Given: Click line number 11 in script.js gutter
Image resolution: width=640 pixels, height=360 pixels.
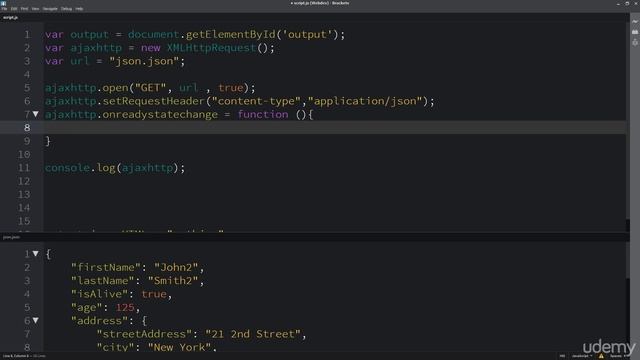Looking at the screenshot, I should click(24, 168).
